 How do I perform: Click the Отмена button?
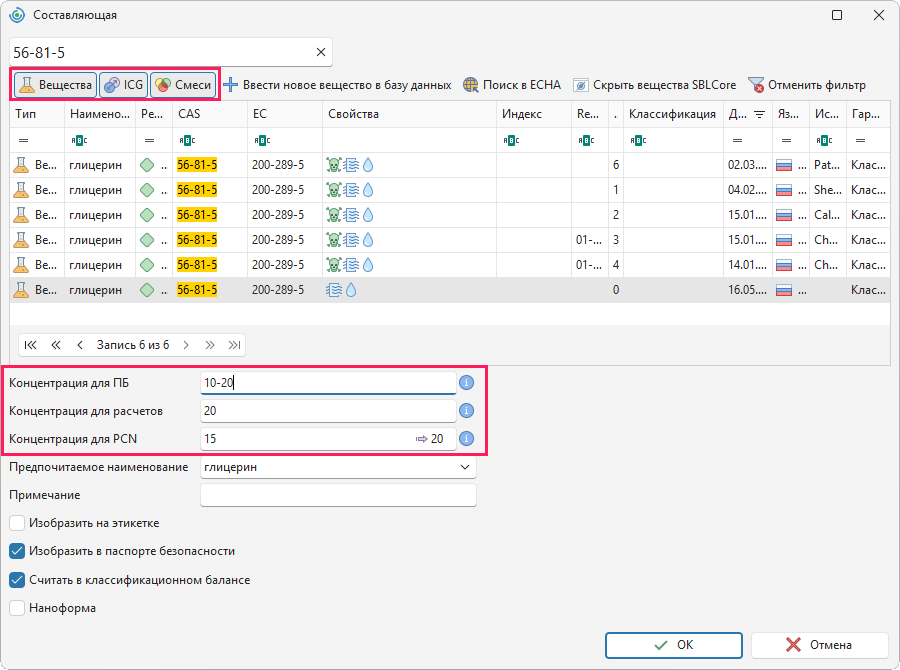(x=820, y=645)
